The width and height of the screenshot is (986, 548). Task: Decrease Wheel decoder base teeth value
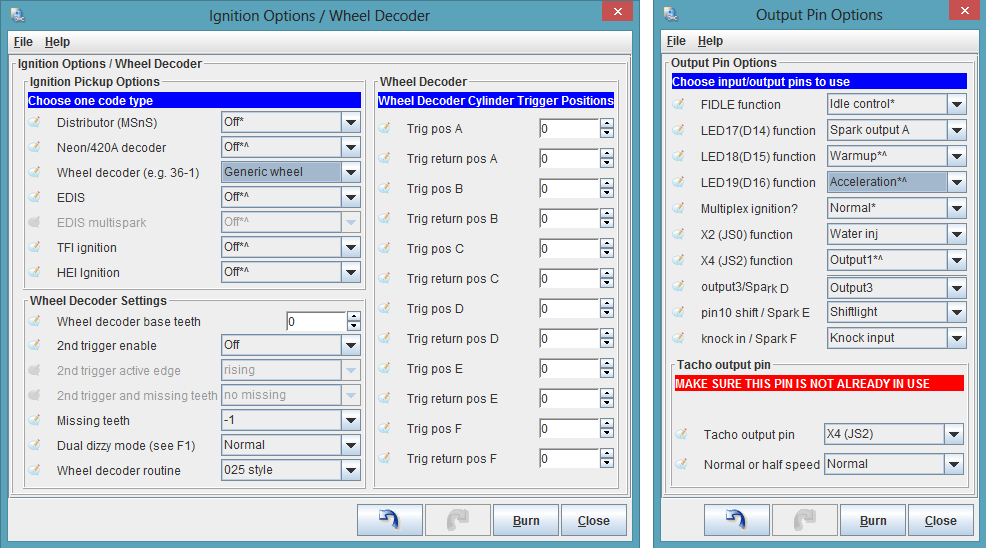[x=354, y=325]
